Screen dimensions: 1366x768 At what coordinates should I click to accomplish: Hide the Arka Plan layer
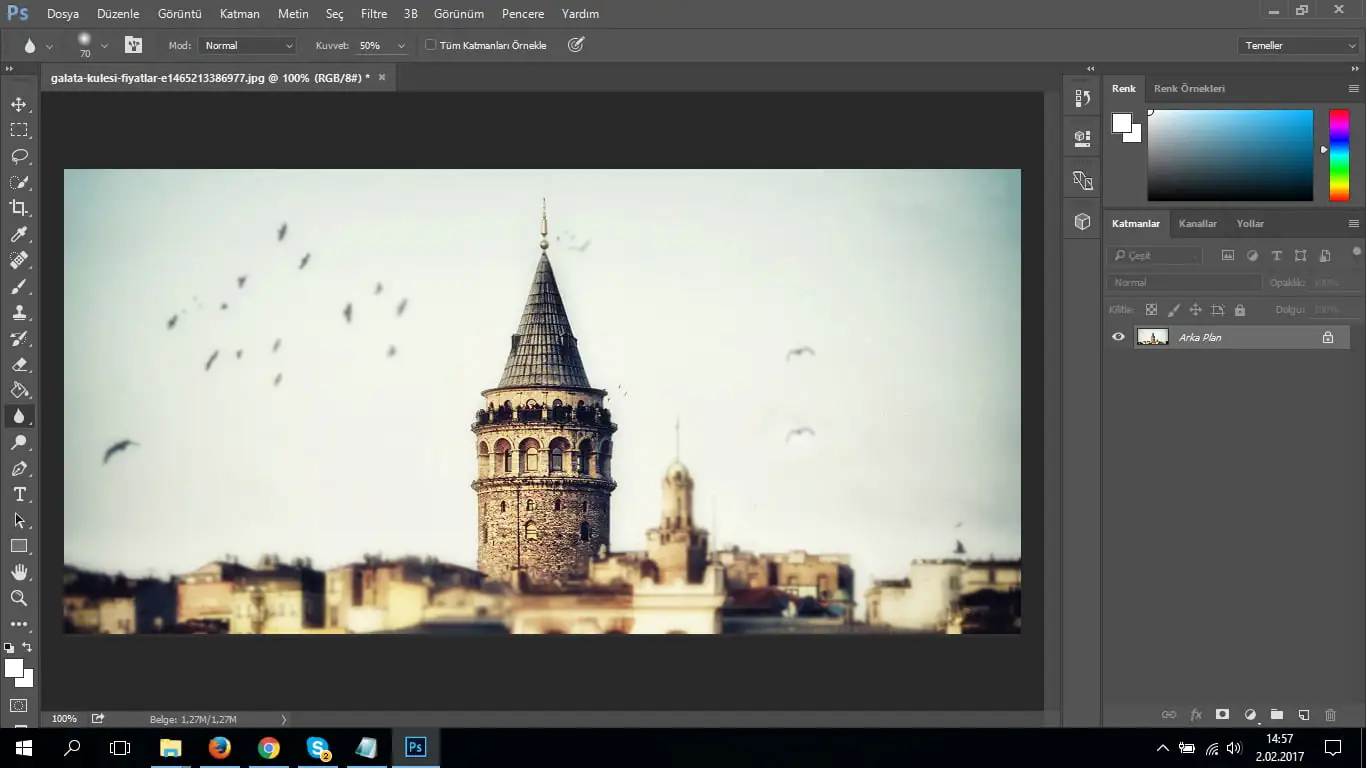click(x=1118, y=336)
